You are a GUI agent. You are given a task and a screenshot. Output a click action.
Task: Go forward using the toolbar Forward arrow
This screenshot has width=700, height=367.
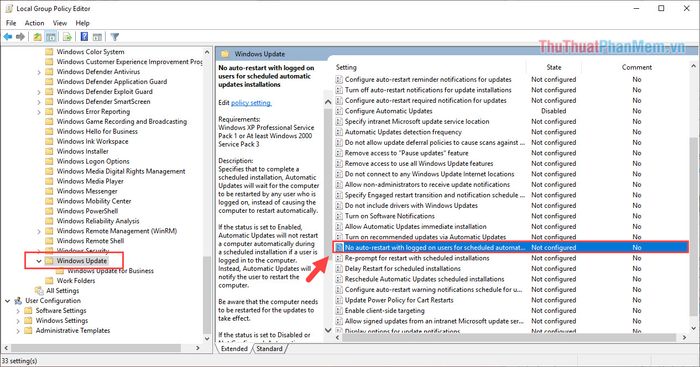pos(20,37)
